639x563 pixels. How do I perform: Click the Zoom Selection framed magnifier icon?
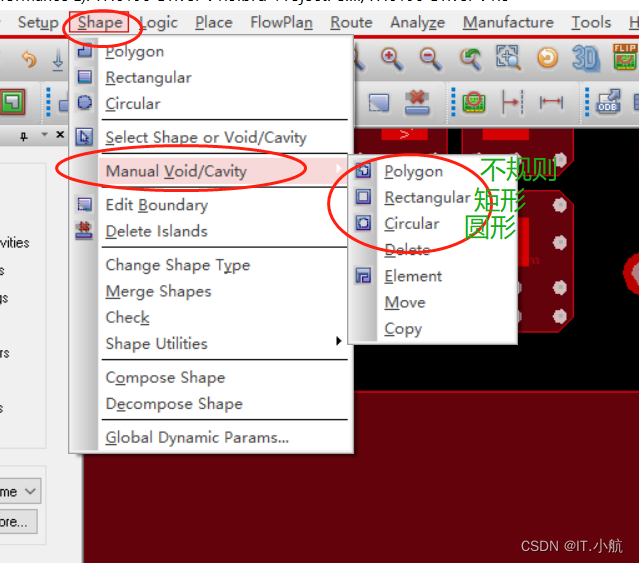(508, 57)
